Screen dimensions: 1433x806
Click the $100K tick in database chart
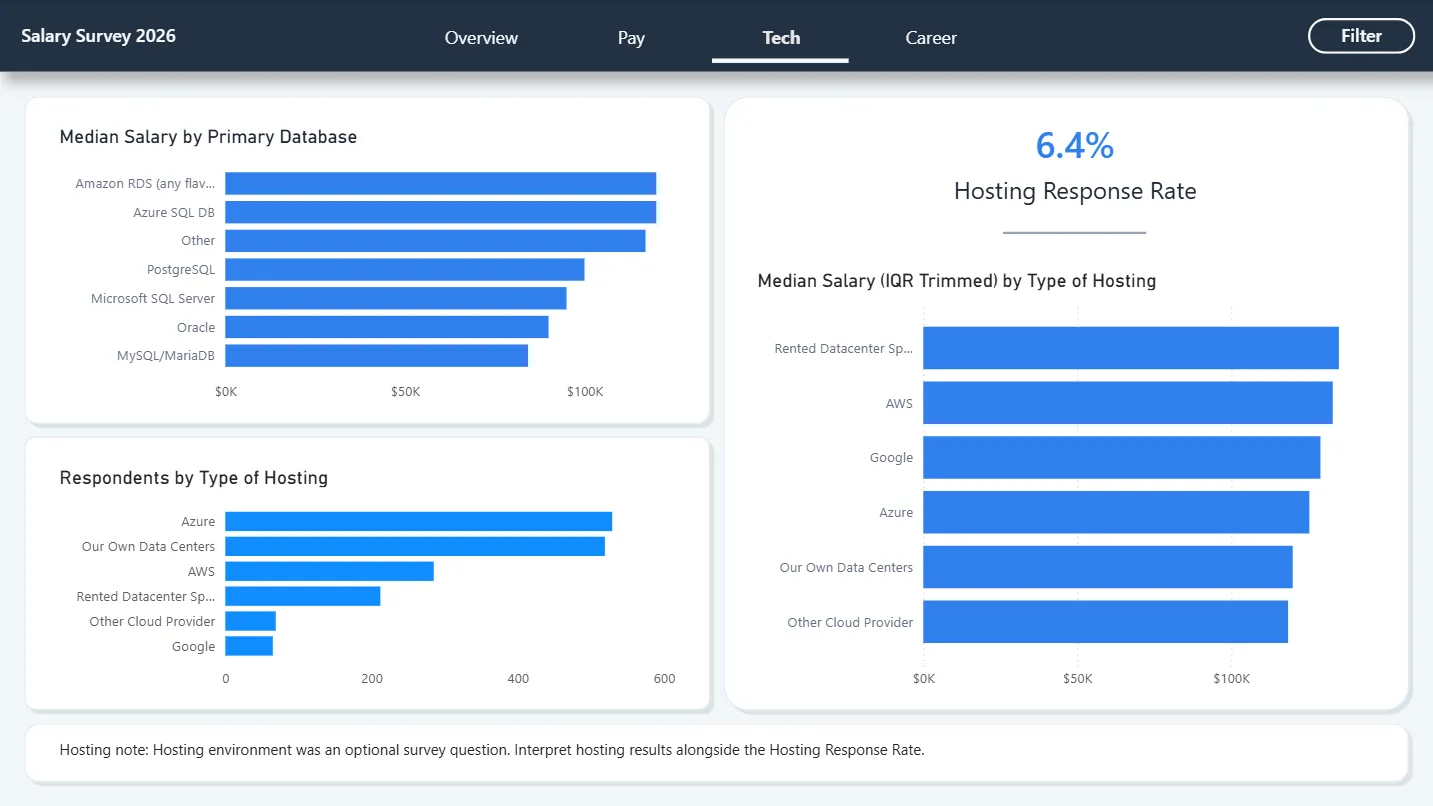[585, 392]
